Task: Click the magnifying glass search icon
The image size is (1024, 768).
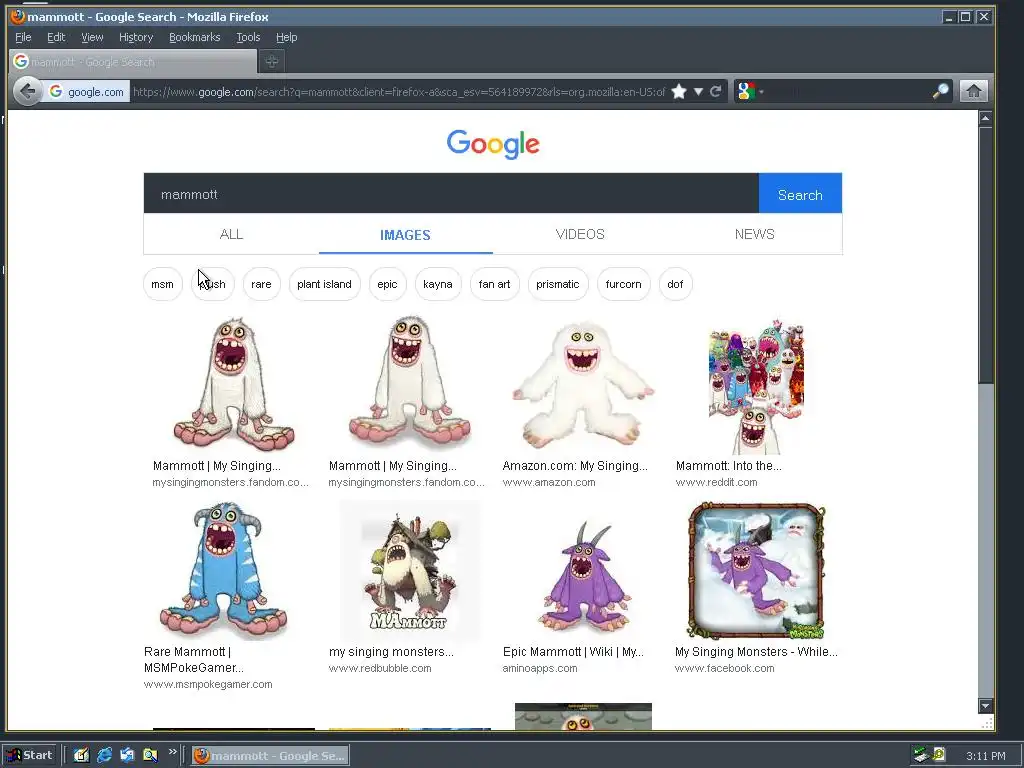Action: tap(940, 91)
